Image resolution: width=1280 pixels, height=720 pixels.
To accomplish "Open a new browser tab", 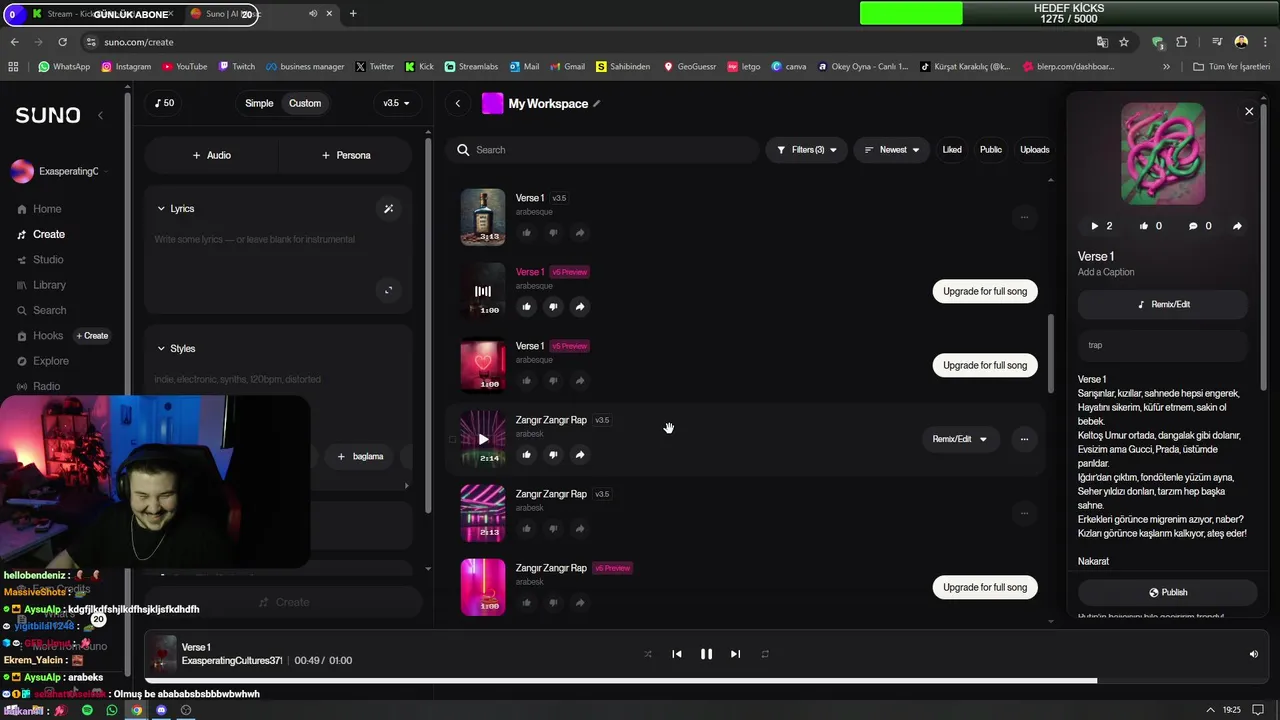I will click(x=353, y=14).
